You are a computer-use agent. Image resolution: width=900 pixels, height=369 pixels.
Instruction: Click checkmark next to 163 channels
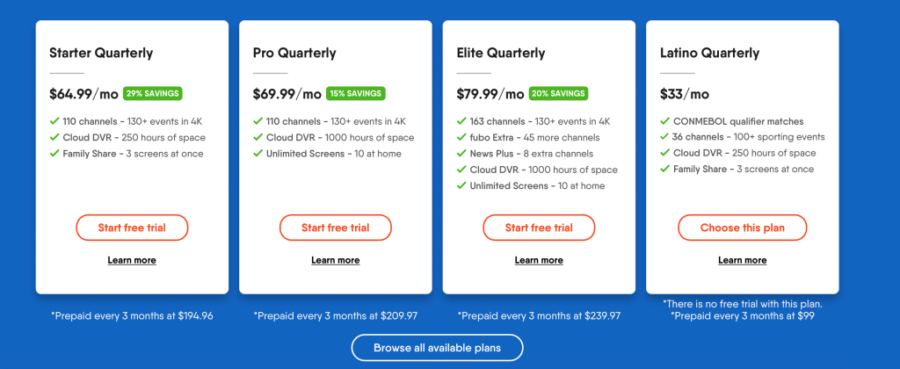(x=461, y=122)
